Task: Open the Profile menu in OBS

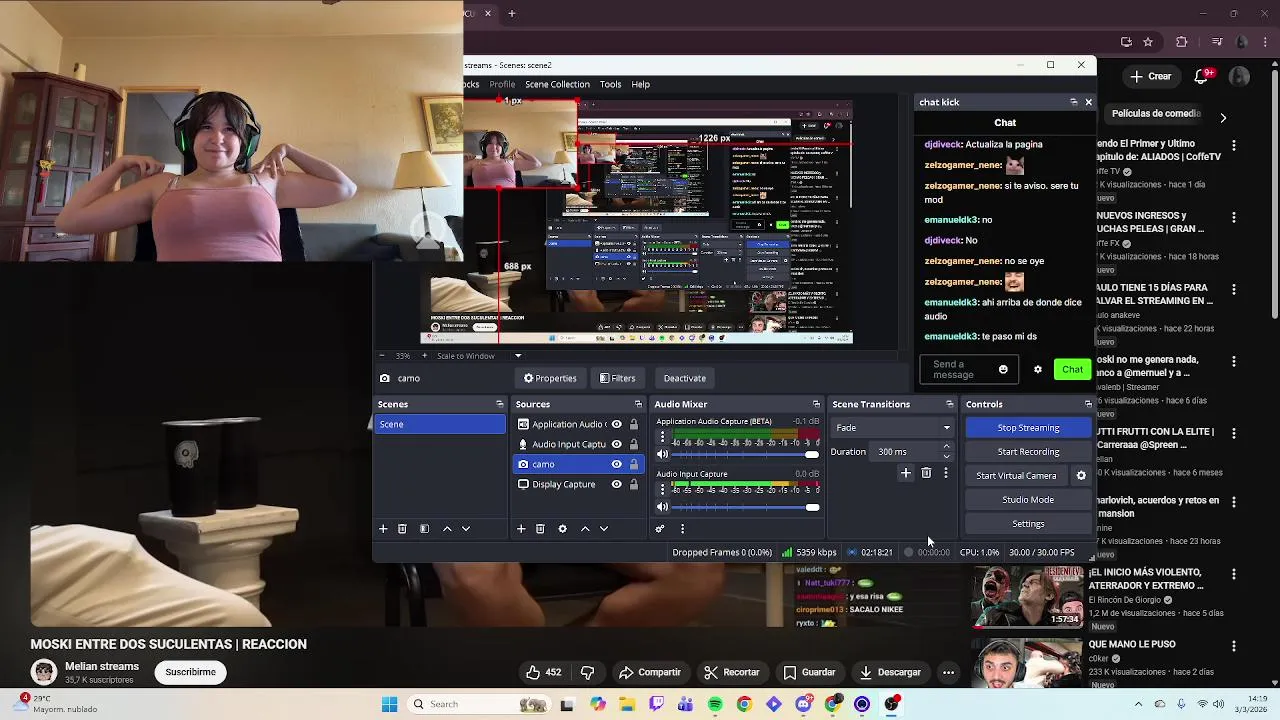Action: point(502,84)
